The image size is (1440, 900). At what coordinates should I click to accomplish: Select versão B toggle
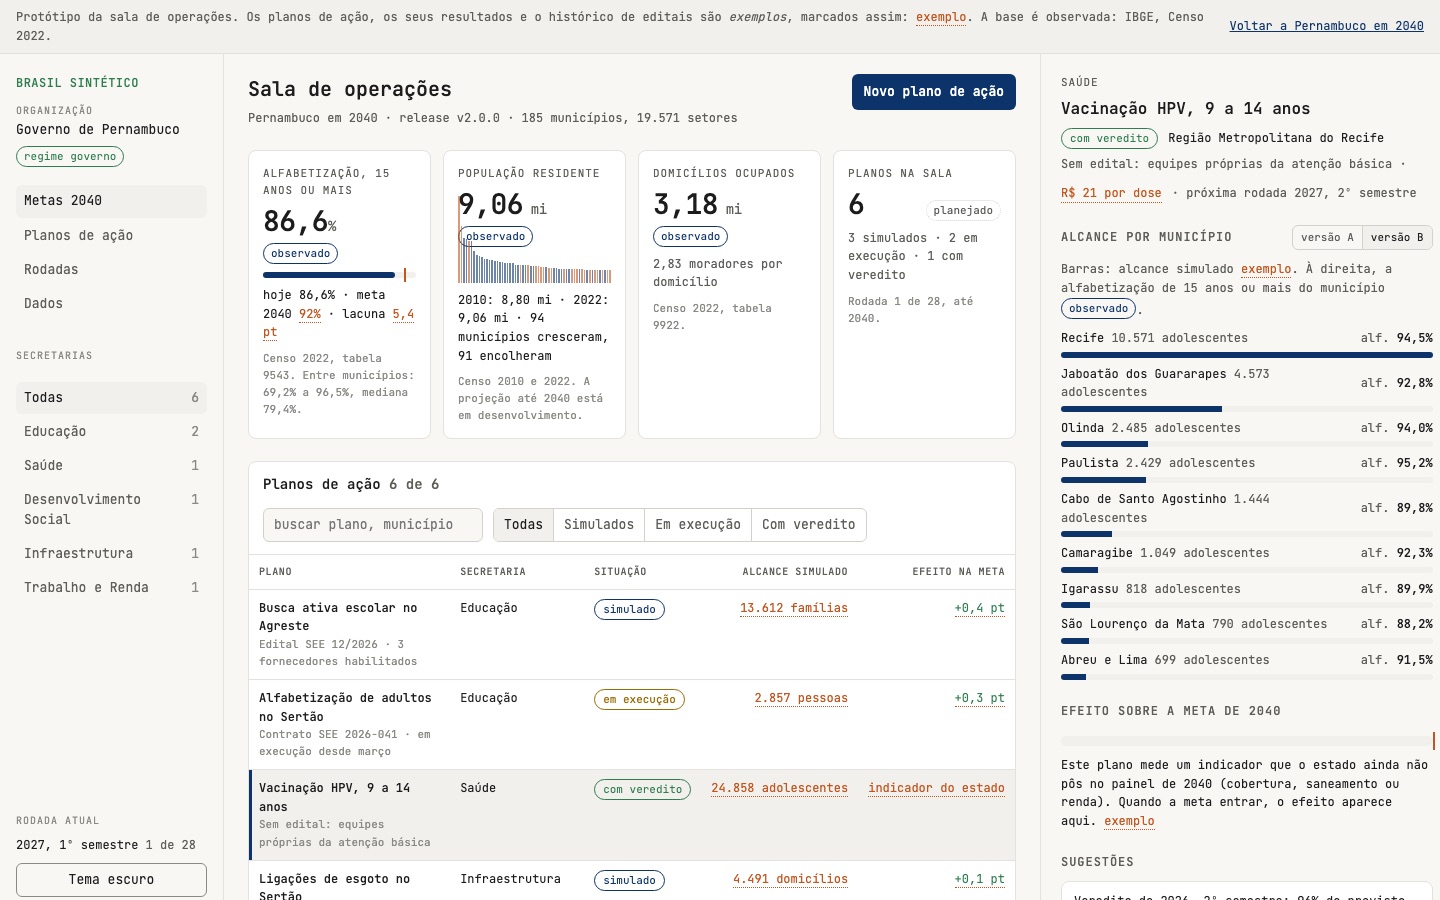click(1397, 238)
